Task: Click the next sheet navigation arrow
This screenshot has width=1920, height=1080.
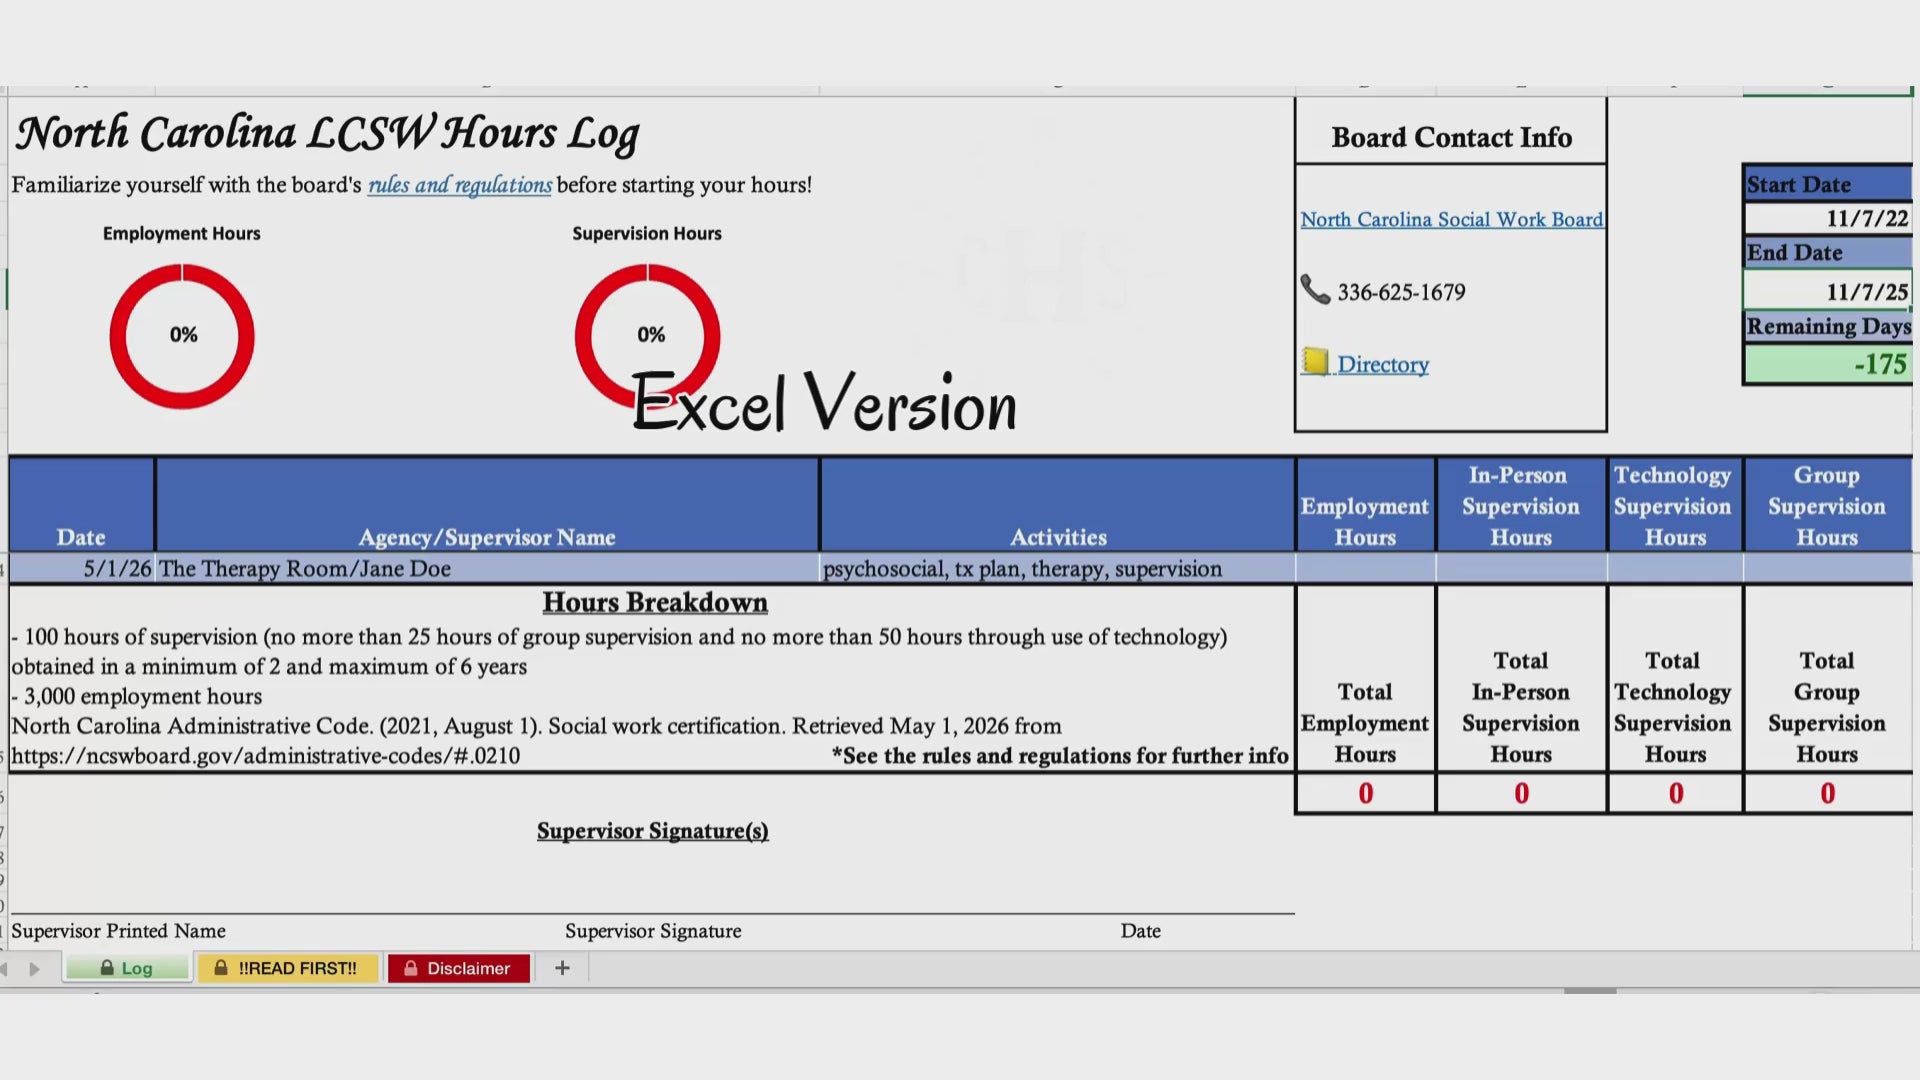Action: [35, 968]
